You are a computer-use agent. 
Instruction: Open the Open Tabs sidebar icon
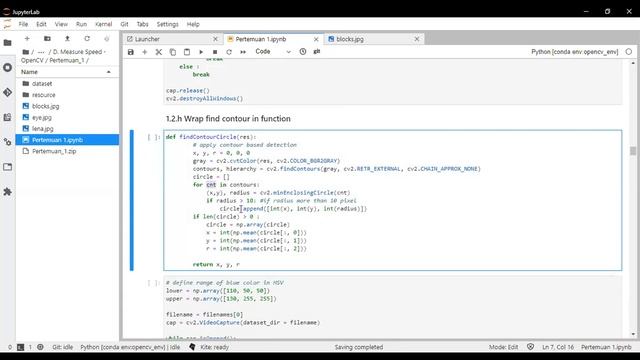pos(7,167)
